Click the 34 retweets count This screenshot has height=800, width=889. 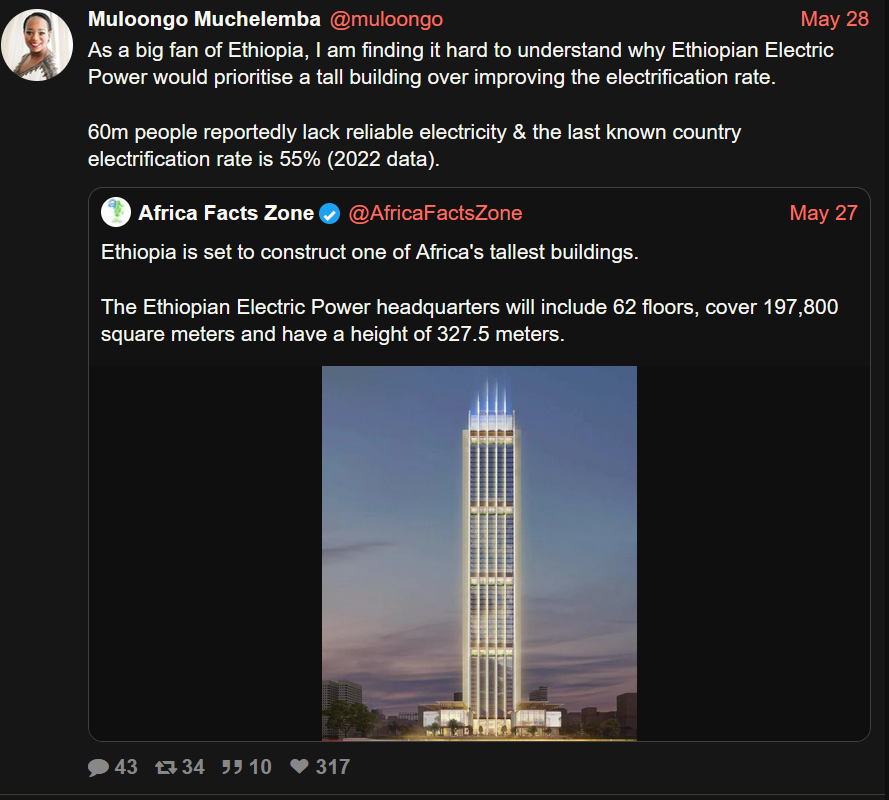193,767
